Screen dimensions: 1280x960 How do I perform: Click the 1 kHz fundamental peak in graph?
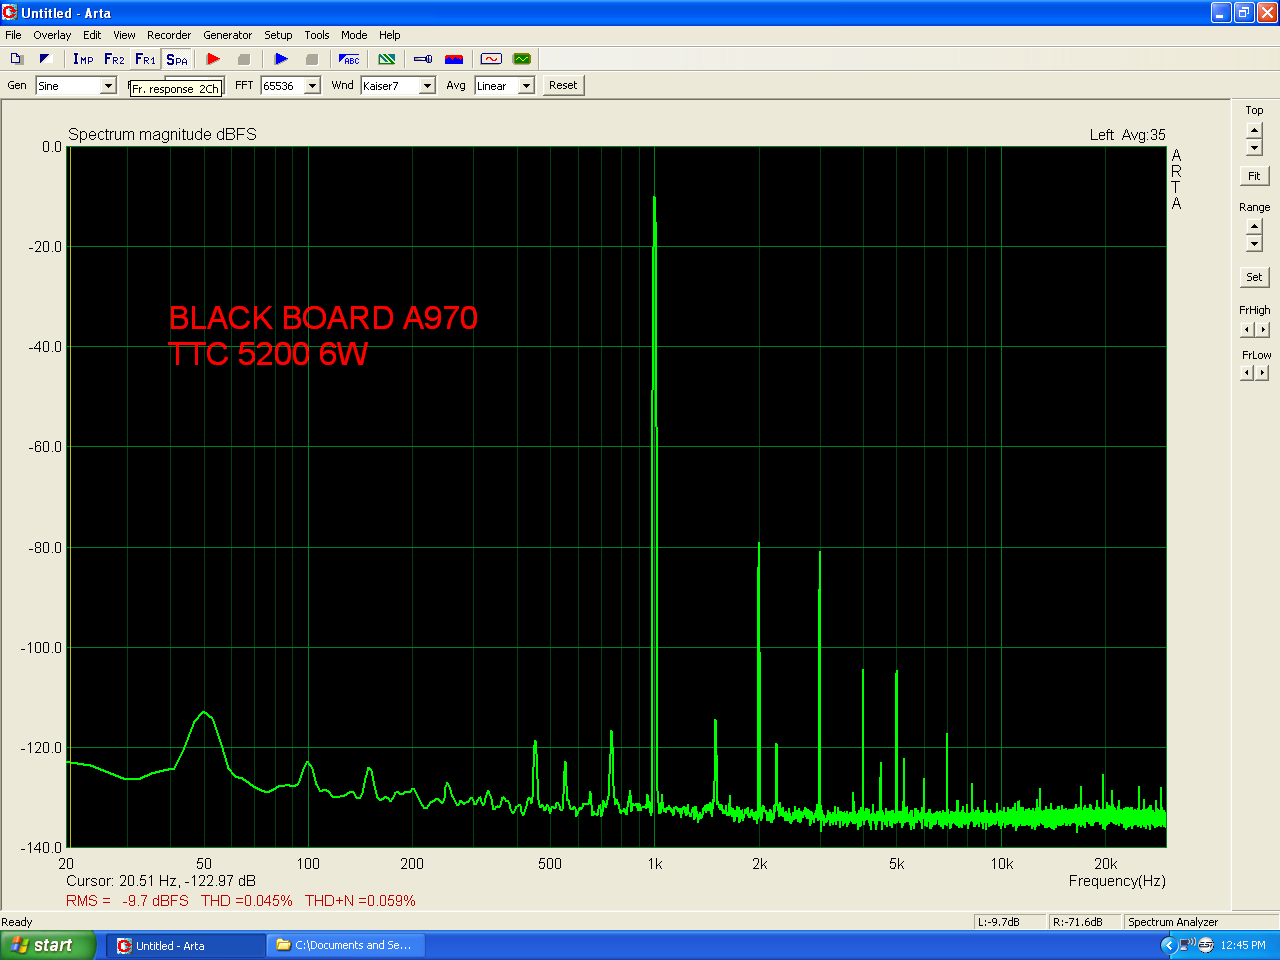click(x=654, y=197)
